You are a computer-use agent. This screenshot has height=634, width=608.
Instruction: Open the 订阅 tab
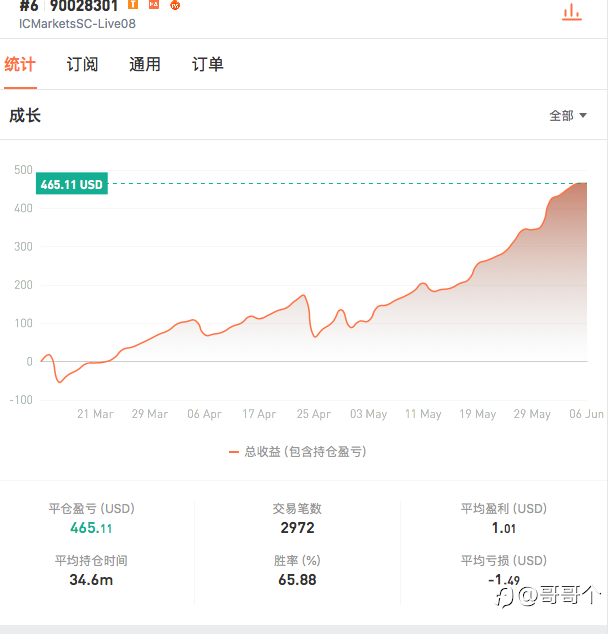pyautogui.click(x=82, y=65)
